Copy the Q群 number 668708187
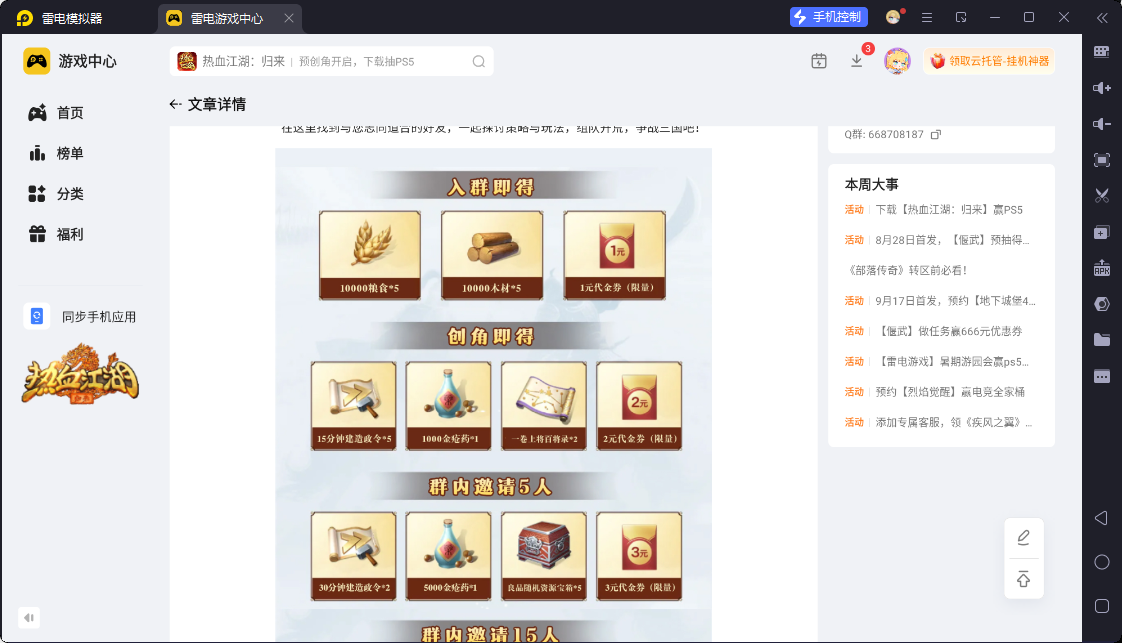1122x643 pixels. pos(935,134)
